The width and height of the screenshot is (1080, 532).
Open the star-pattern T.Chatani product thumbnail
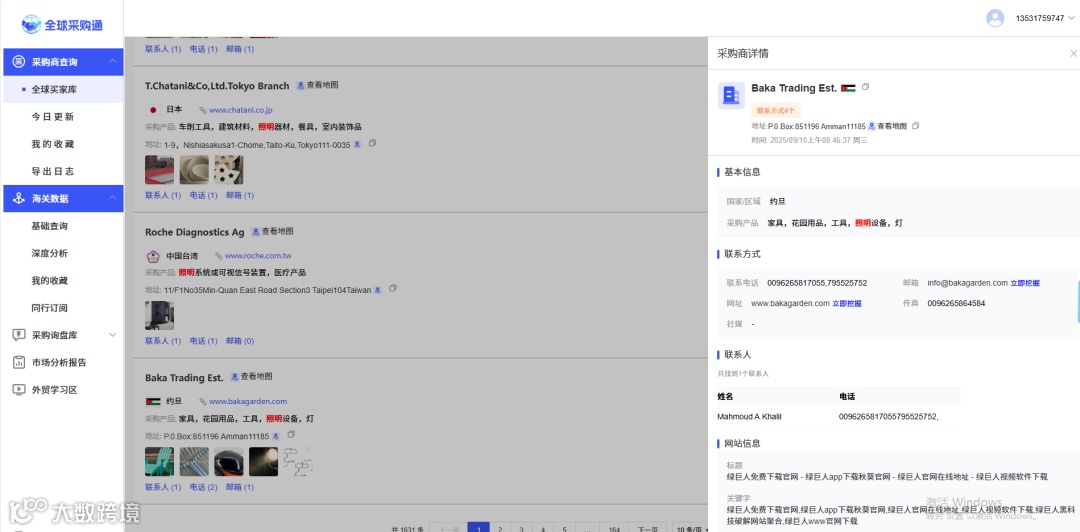[228, 170]
